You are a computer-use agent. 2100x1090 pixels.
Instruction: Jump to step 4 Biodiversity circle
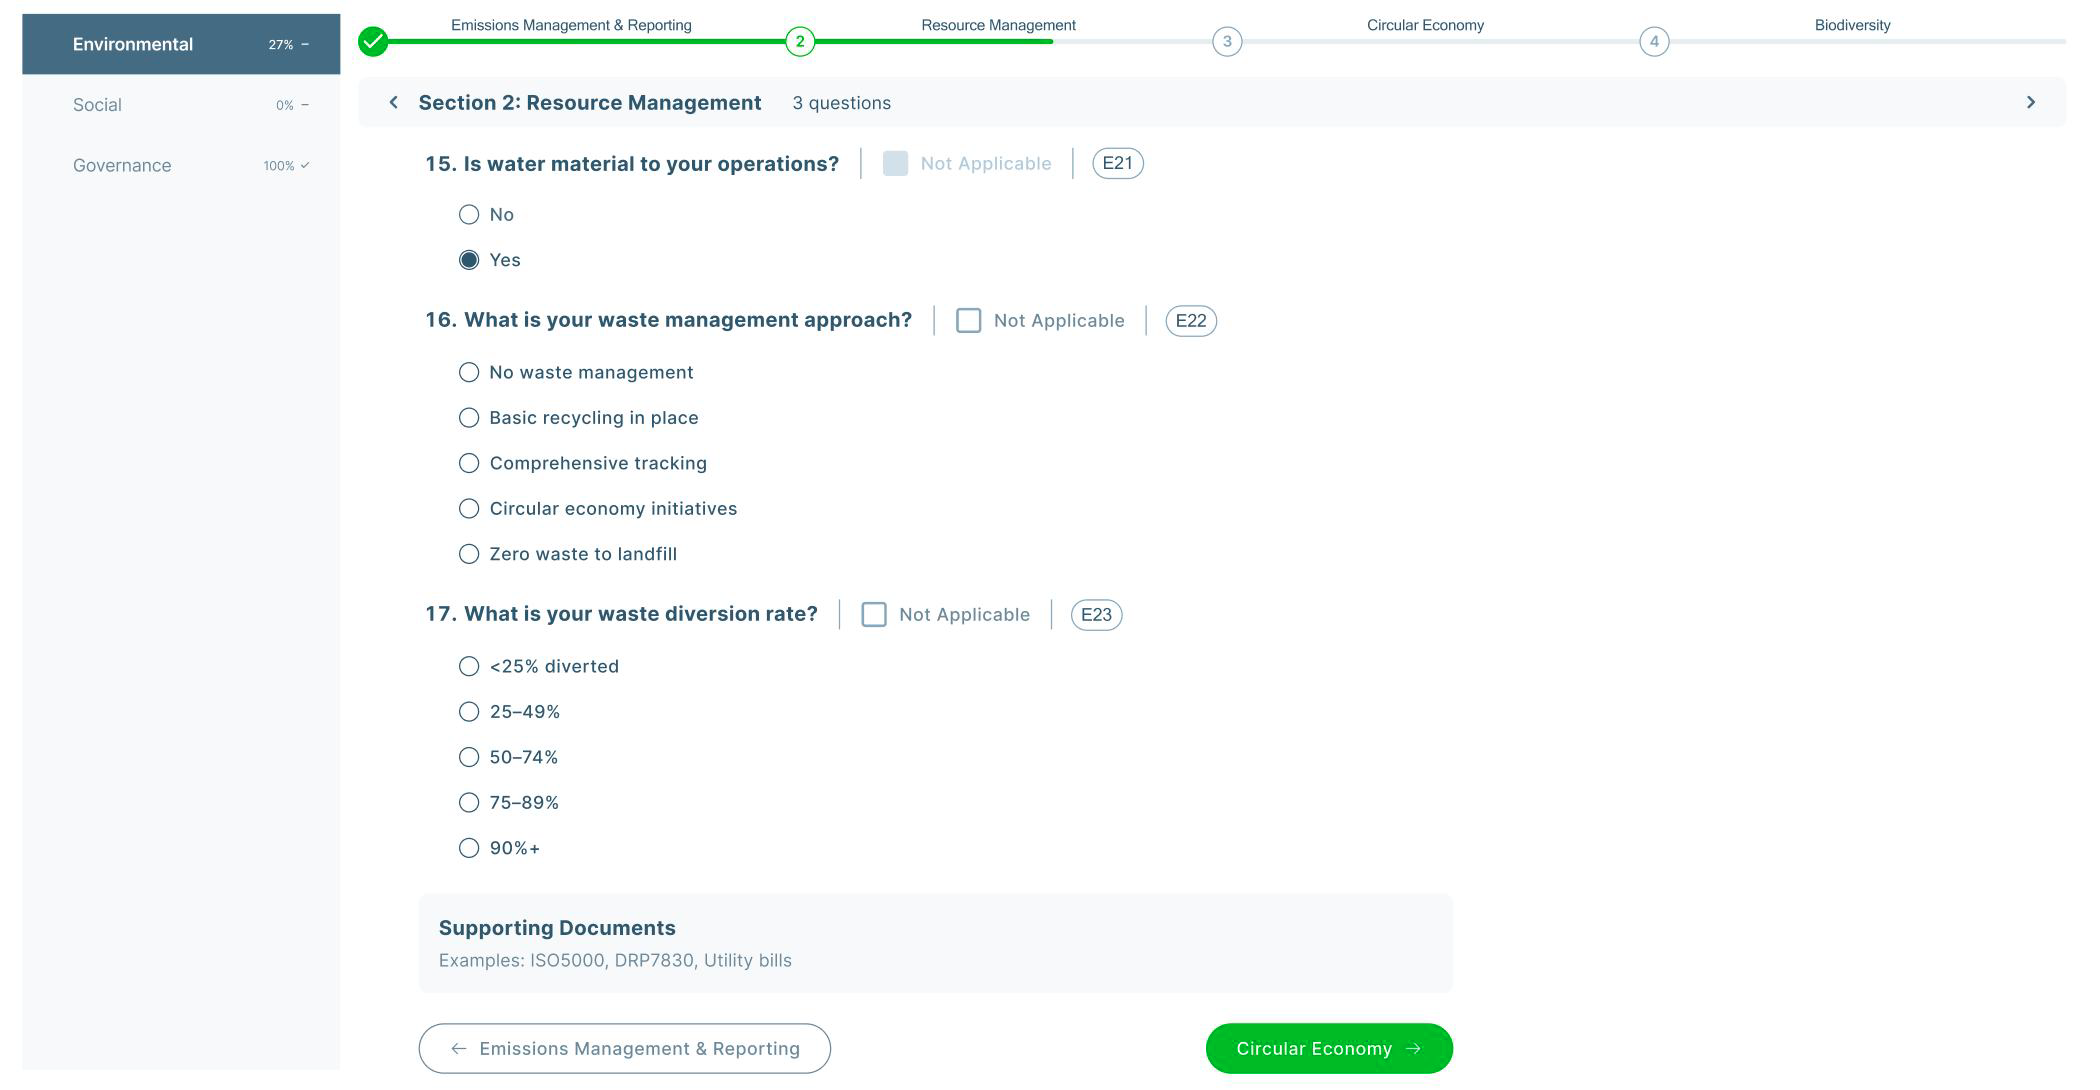point(1654,41)
